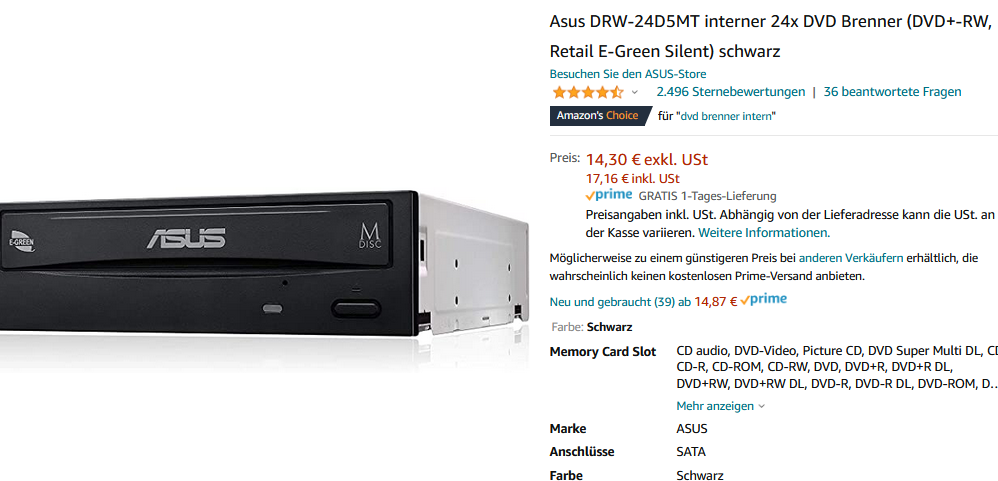Open the 2.496 Sternebewertungen link
This screenshot has height=481, width=998.
731,92
